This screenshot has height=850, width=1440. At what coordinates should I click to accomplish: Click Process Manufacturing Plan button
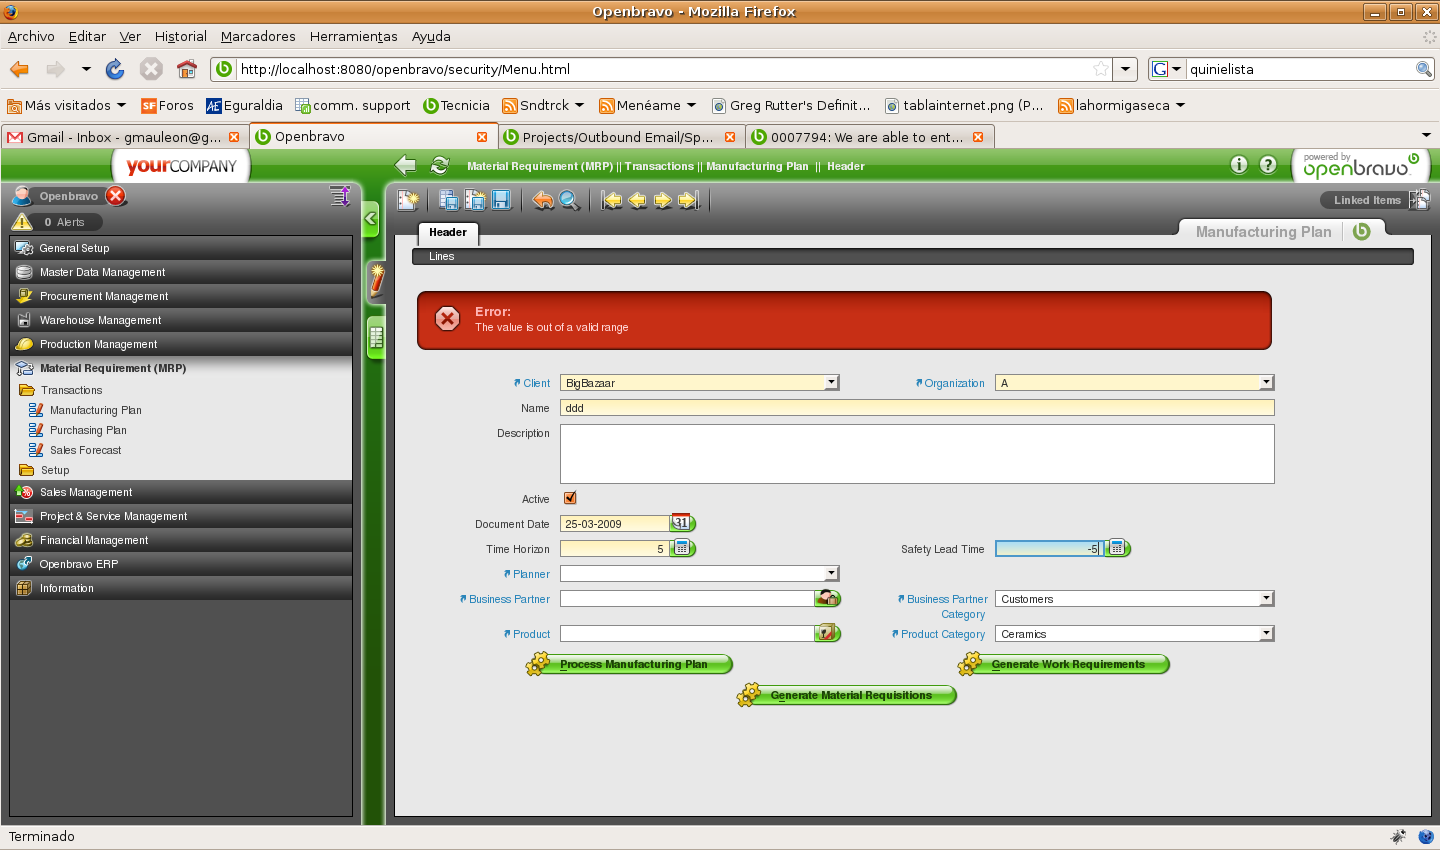[633, 664]
